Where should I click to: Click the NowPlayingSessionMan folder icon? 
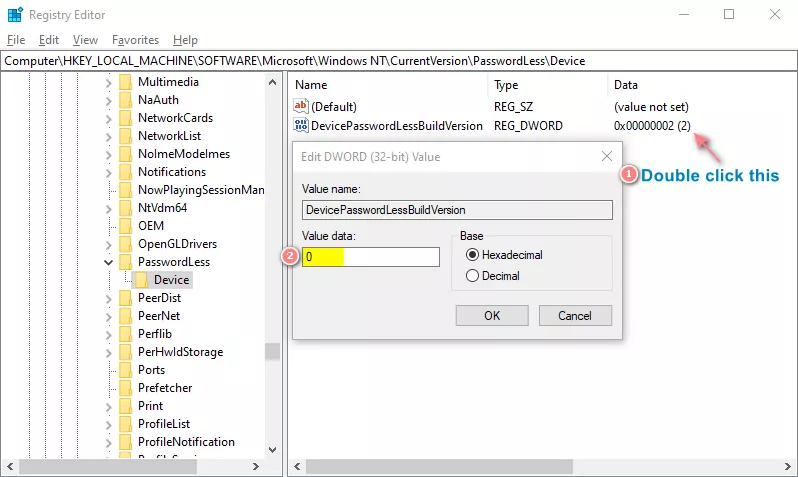click(x=125, y=190)
